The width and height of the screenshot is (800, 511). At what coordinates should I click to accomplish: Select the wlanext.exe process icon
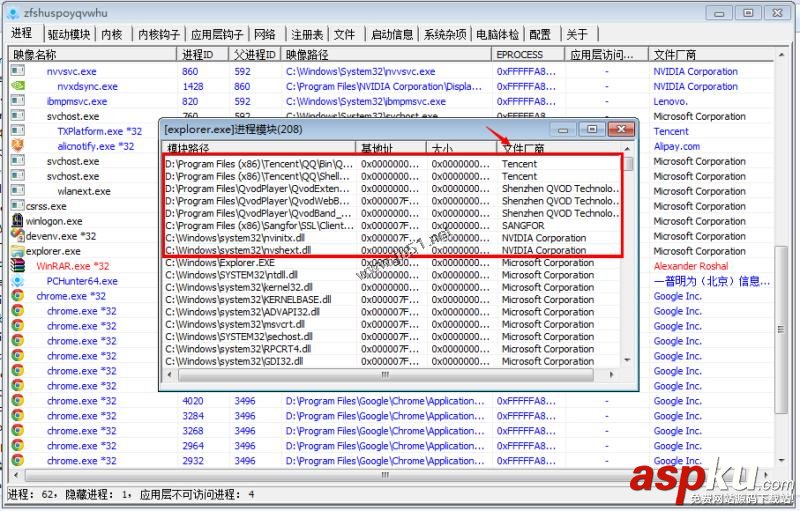click(x=17, y=190)
